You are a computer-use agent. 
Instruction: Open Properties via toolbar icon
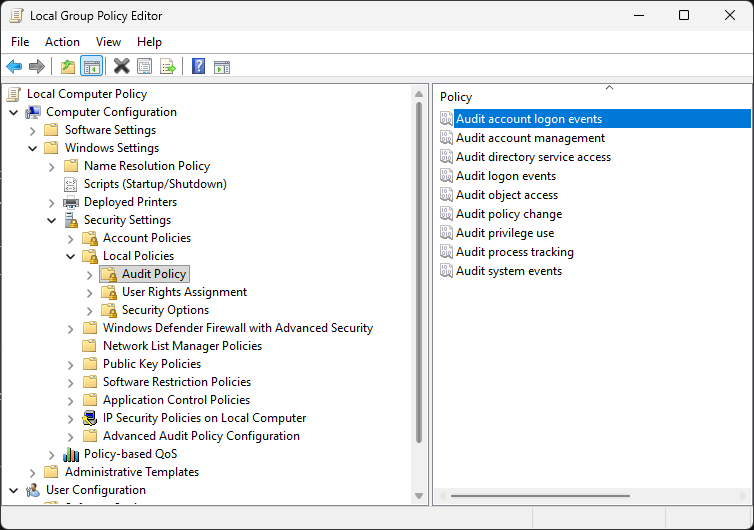click(x=145, y=67)
